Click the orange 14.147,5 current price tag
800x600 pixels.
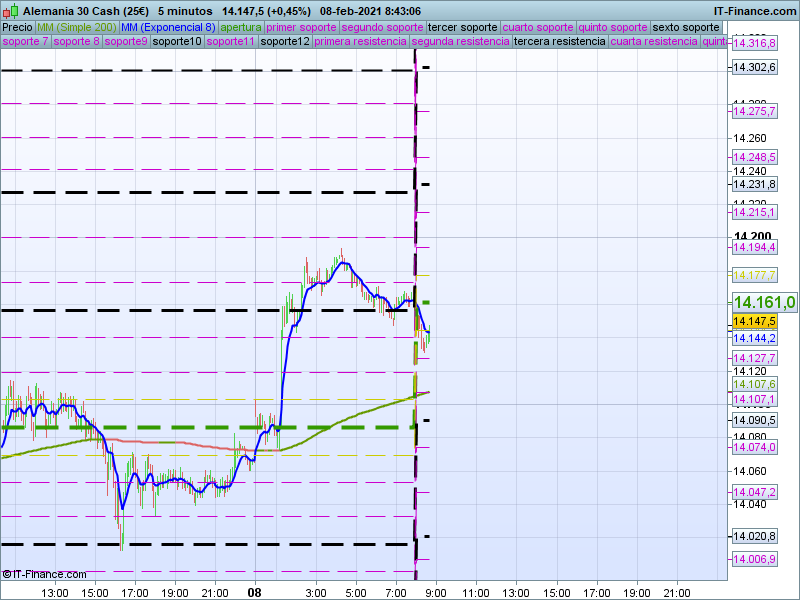pyautogui.click(x=754, y=321)
